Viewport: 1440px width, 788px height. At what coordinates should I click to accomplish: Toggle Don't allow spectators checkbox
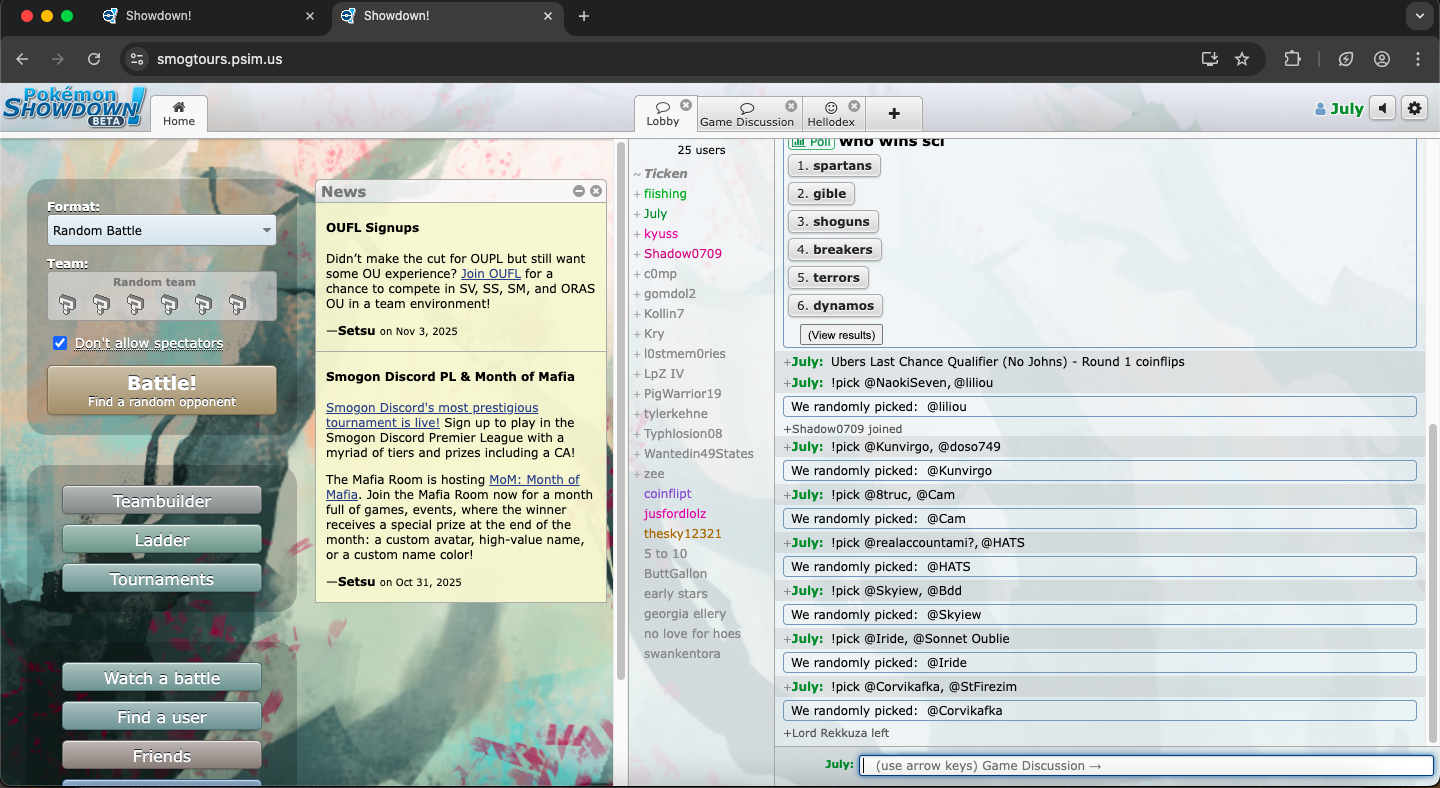tap(61, 343)
